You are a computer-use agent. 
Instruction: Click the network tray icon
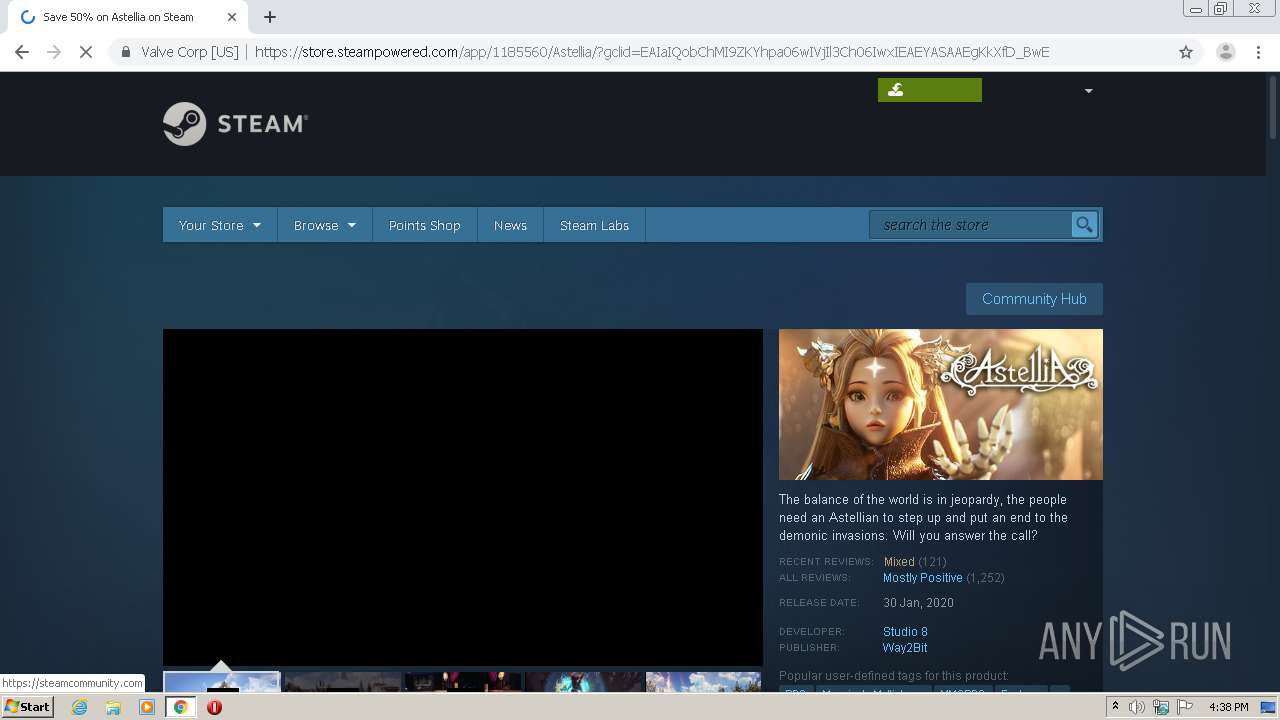[1161, 707]
